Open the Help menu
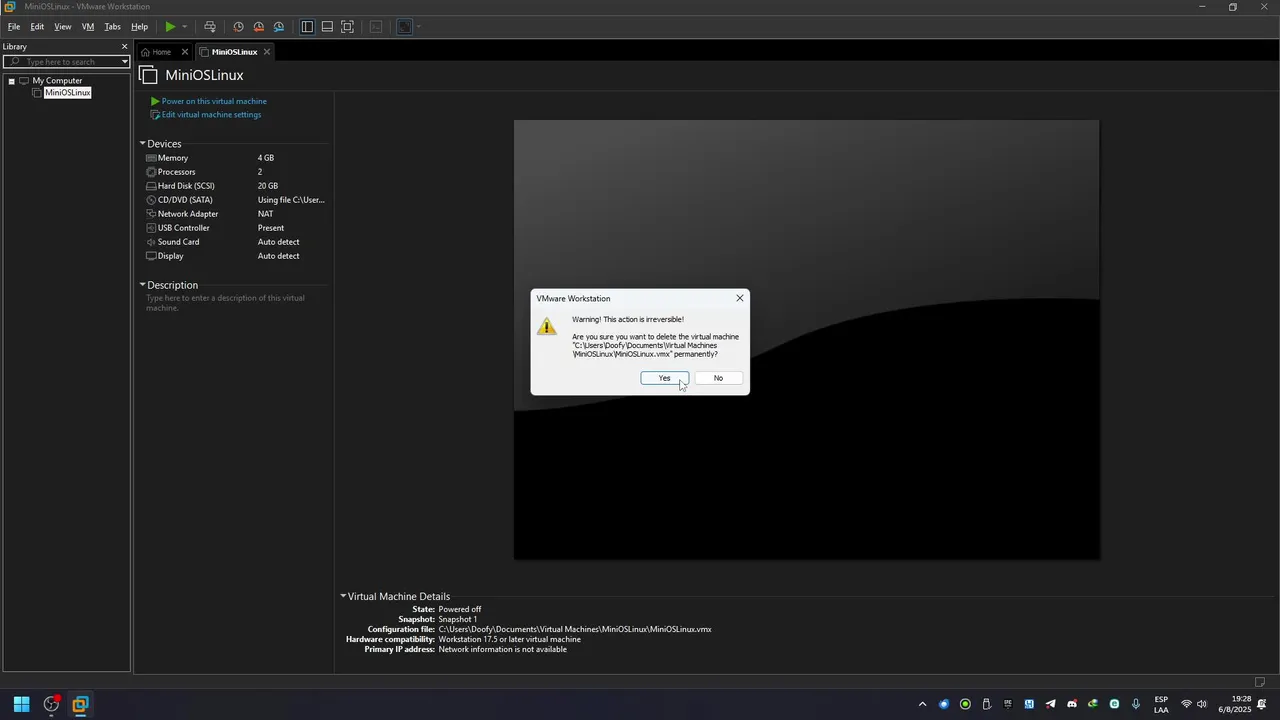This screenshot has width=1280, height=720. (x=140, y=27)
